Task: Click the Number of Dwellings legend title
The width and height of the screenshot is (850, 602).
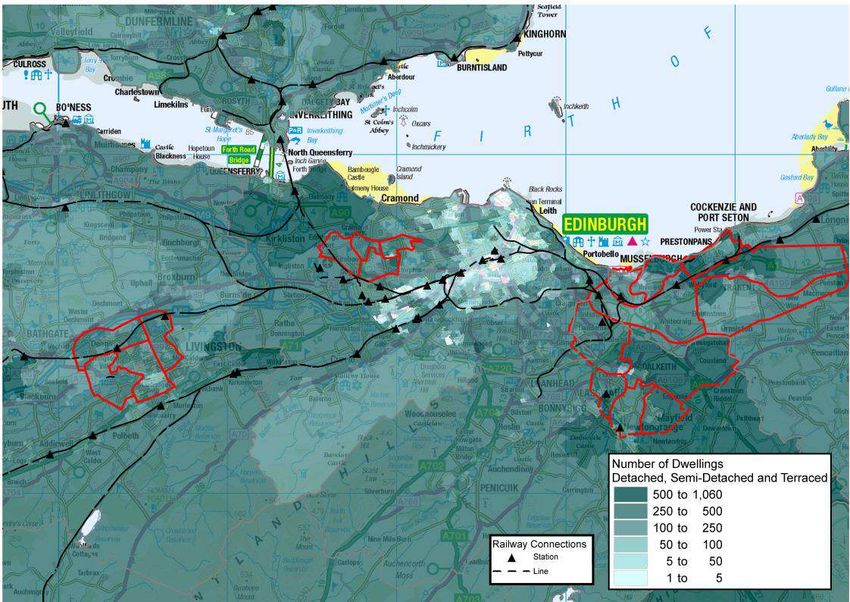Action: pos(667,464)
